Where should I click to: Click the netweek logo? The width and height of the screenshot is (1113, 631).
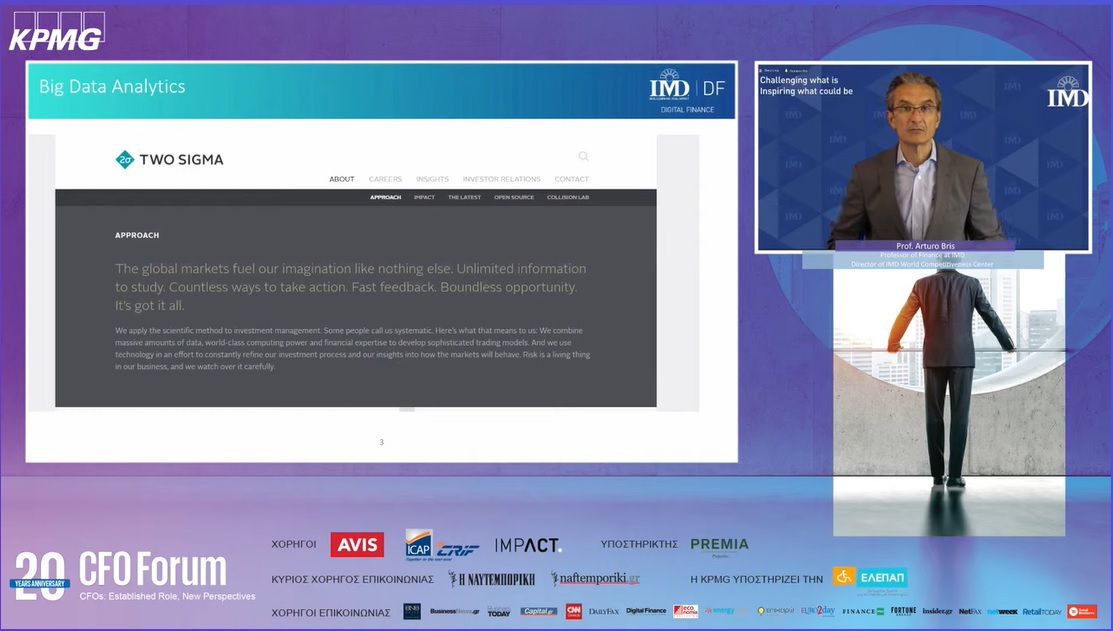(1002, 611)
